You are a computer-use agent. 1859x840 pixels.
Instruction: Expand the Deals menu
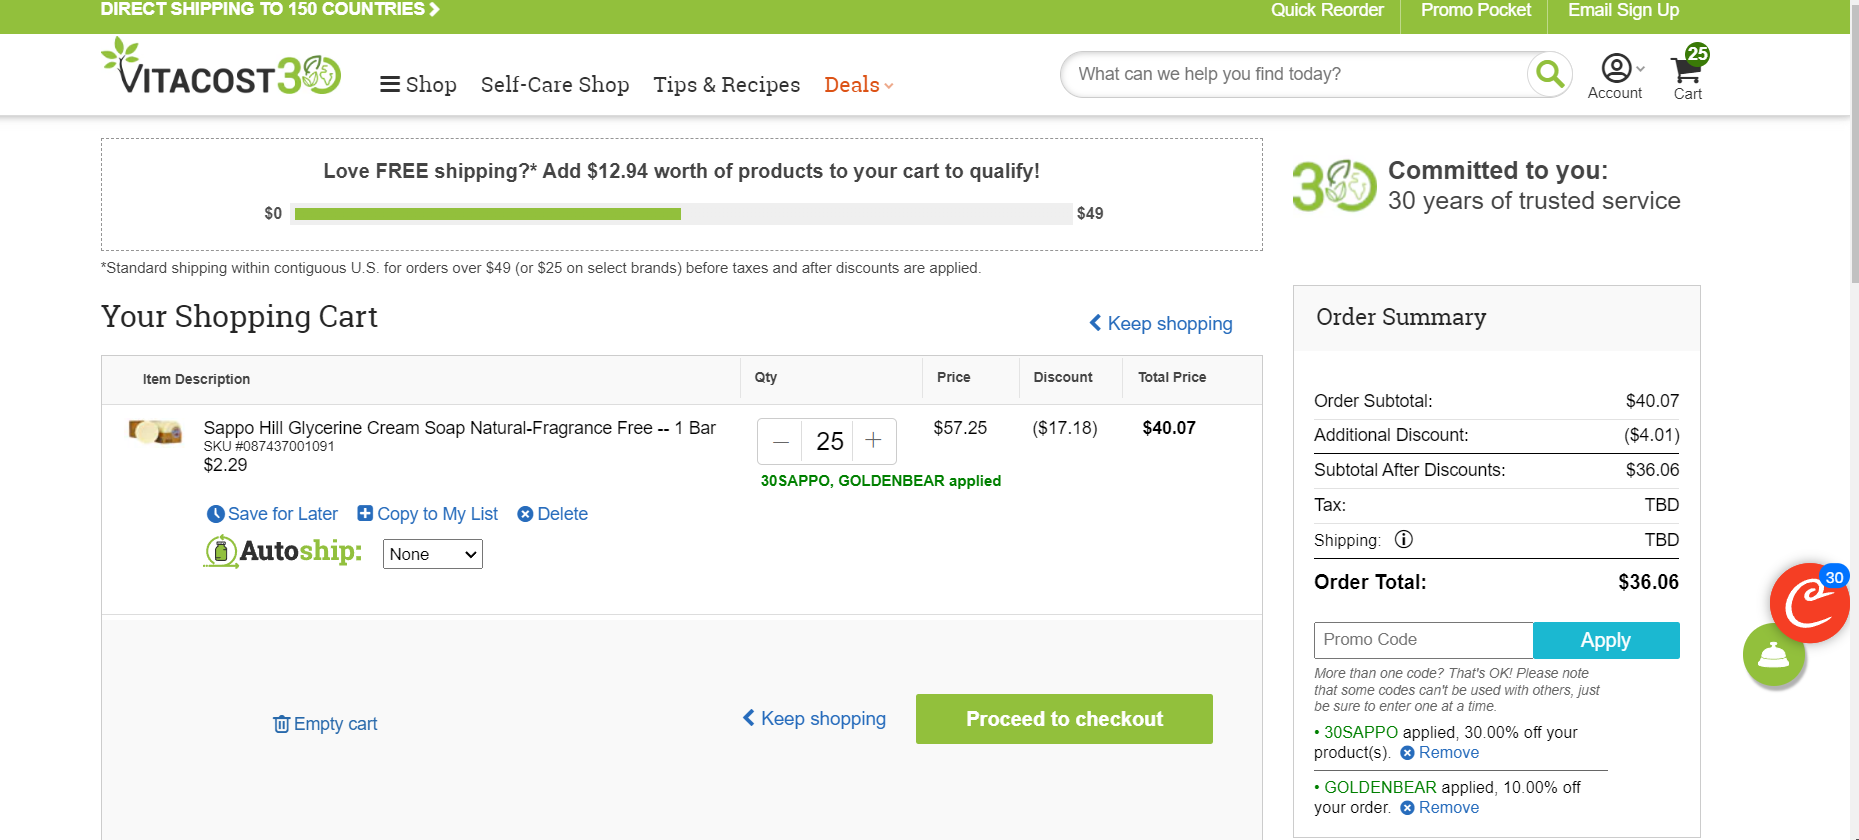click(859, 85)
